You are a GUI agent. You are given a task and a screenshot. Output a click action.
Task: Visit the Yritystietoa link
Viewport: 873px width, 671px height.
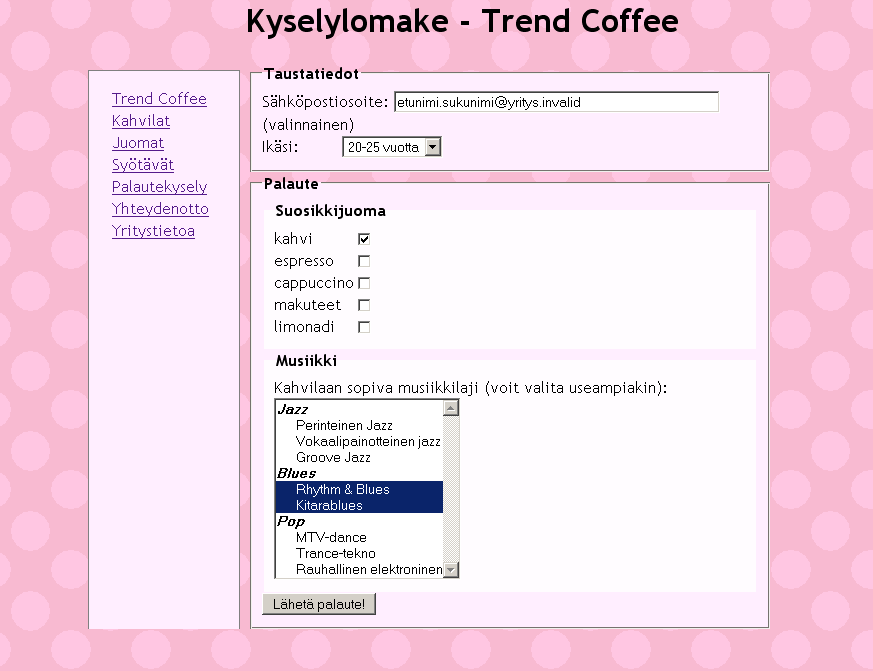(x=153, y=231)
